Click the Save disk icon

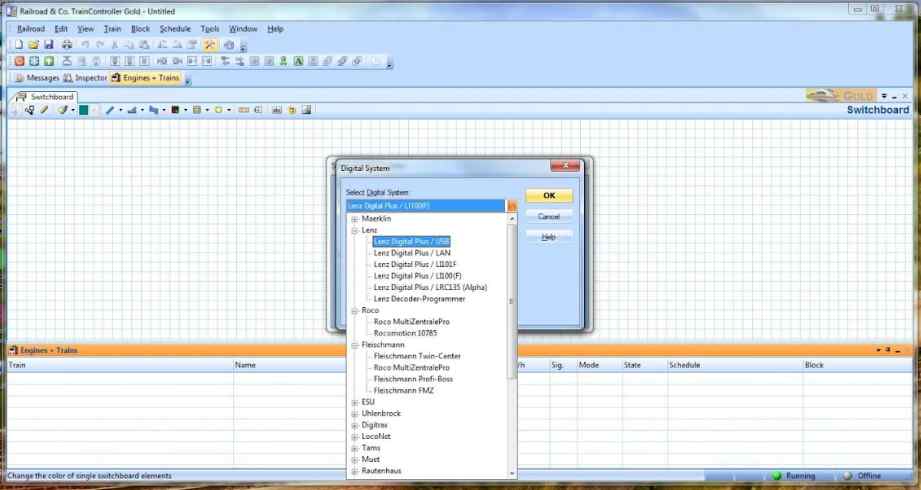tap(49, 45)
